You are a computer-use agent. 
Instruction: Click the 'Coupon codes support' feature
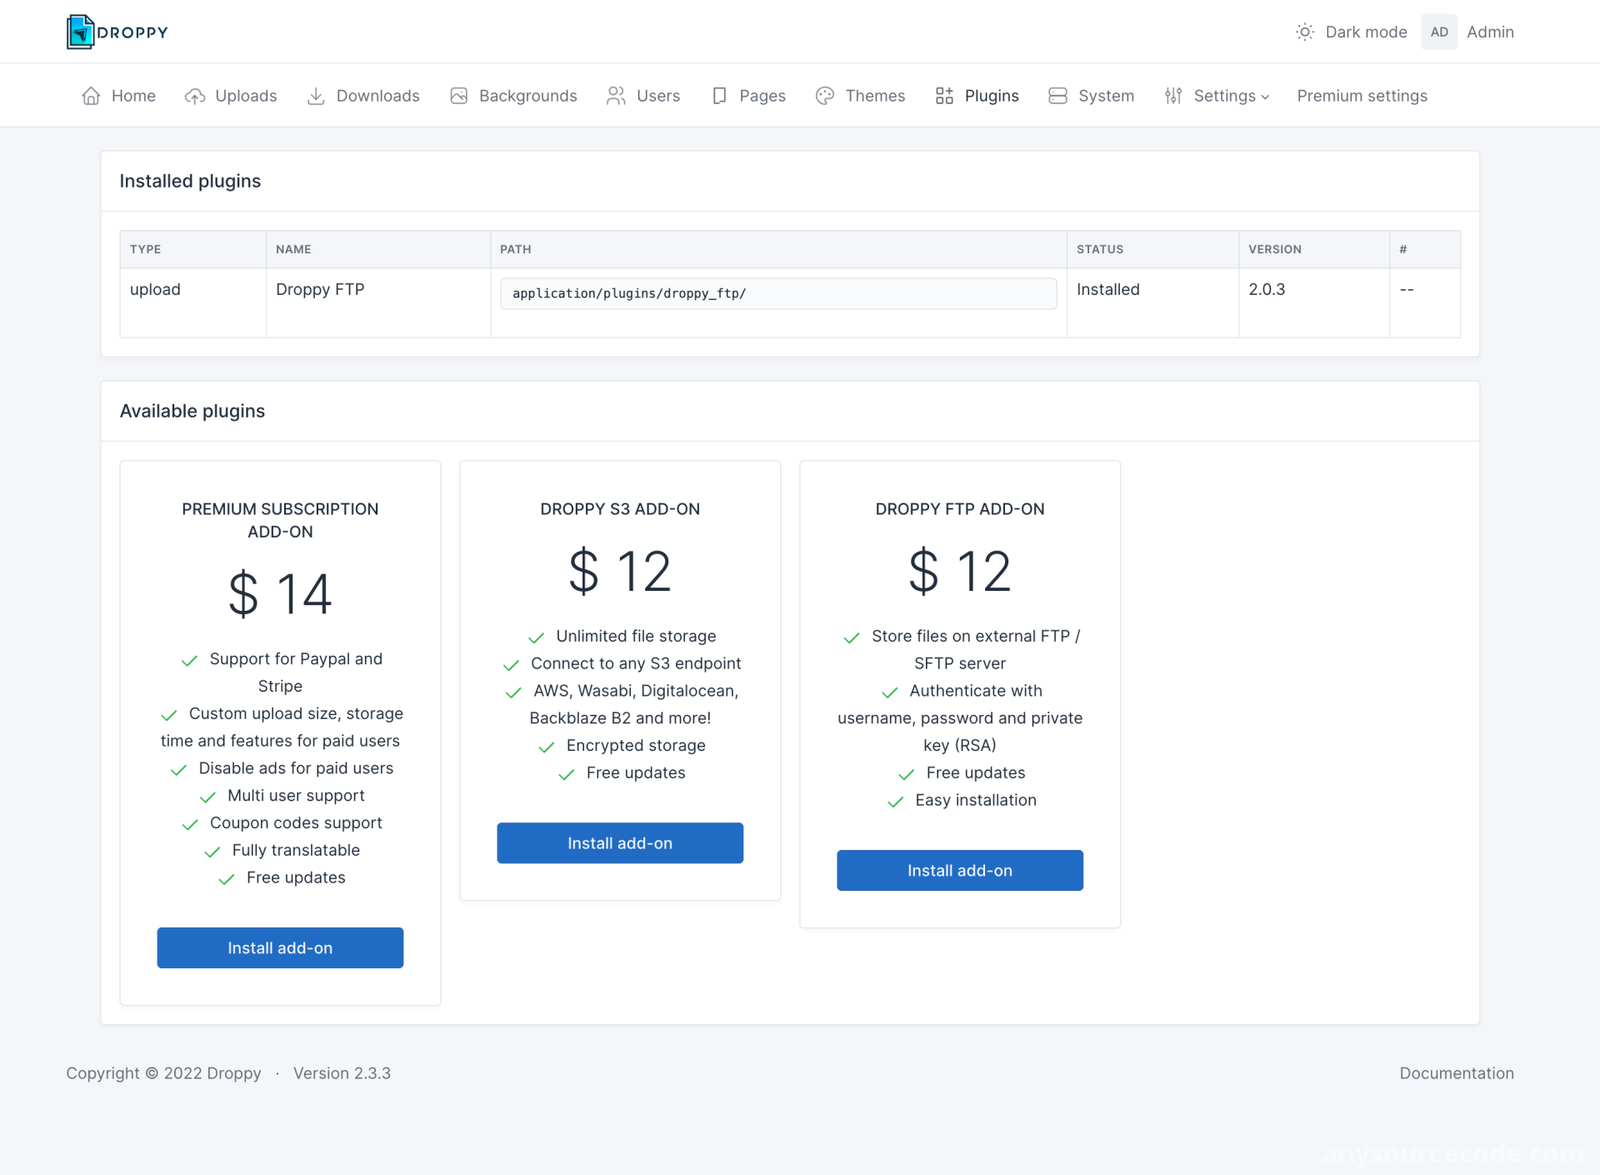[296, 823]
